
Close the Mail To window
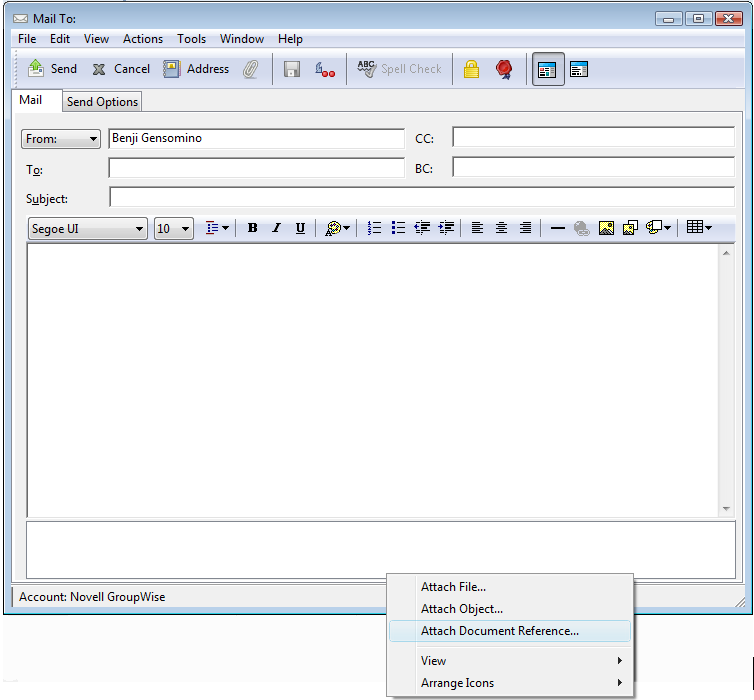point(729,19)
